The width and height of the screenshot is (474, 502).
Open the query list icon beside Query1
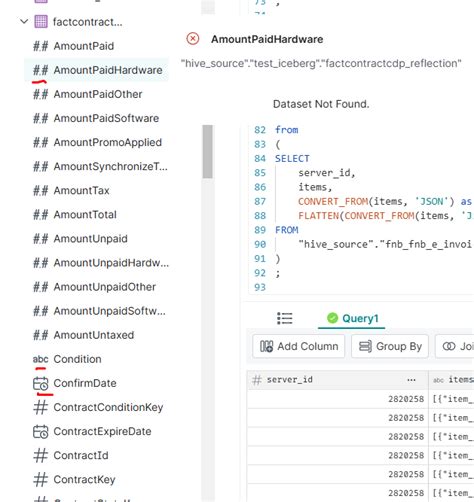coord(285,318)
